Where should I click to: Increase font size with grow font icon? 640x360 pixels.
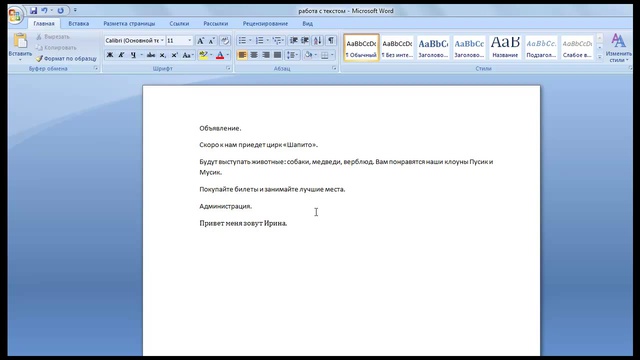tap(200, 41)
